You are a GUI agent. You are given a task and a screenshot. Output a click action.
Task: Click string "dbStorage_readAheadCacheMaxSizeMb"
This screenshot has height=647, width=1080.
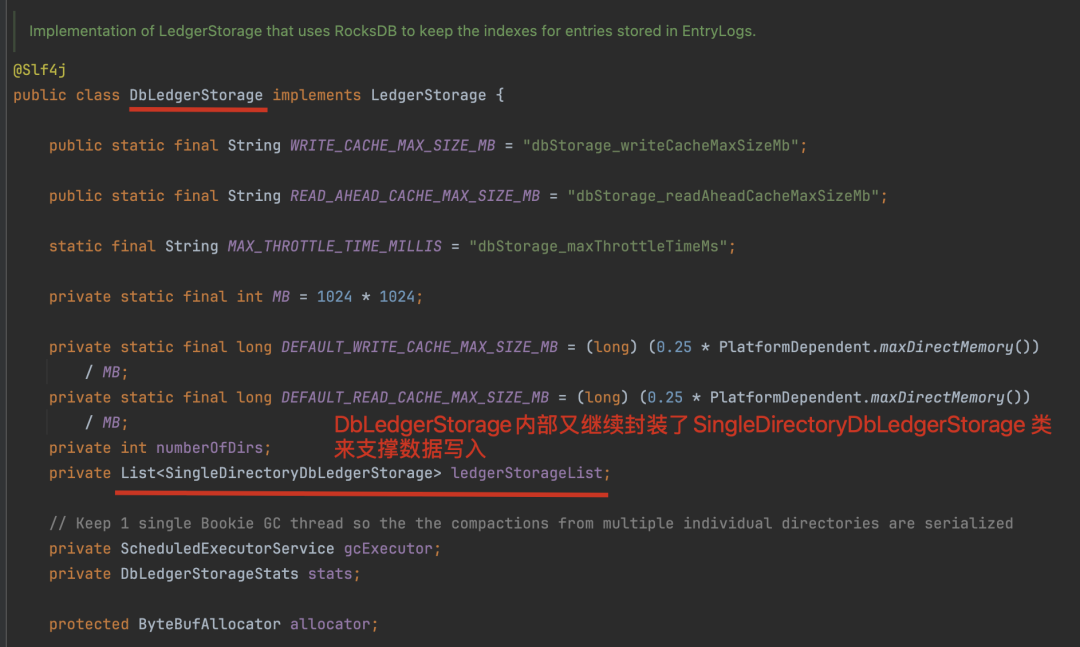723,196
